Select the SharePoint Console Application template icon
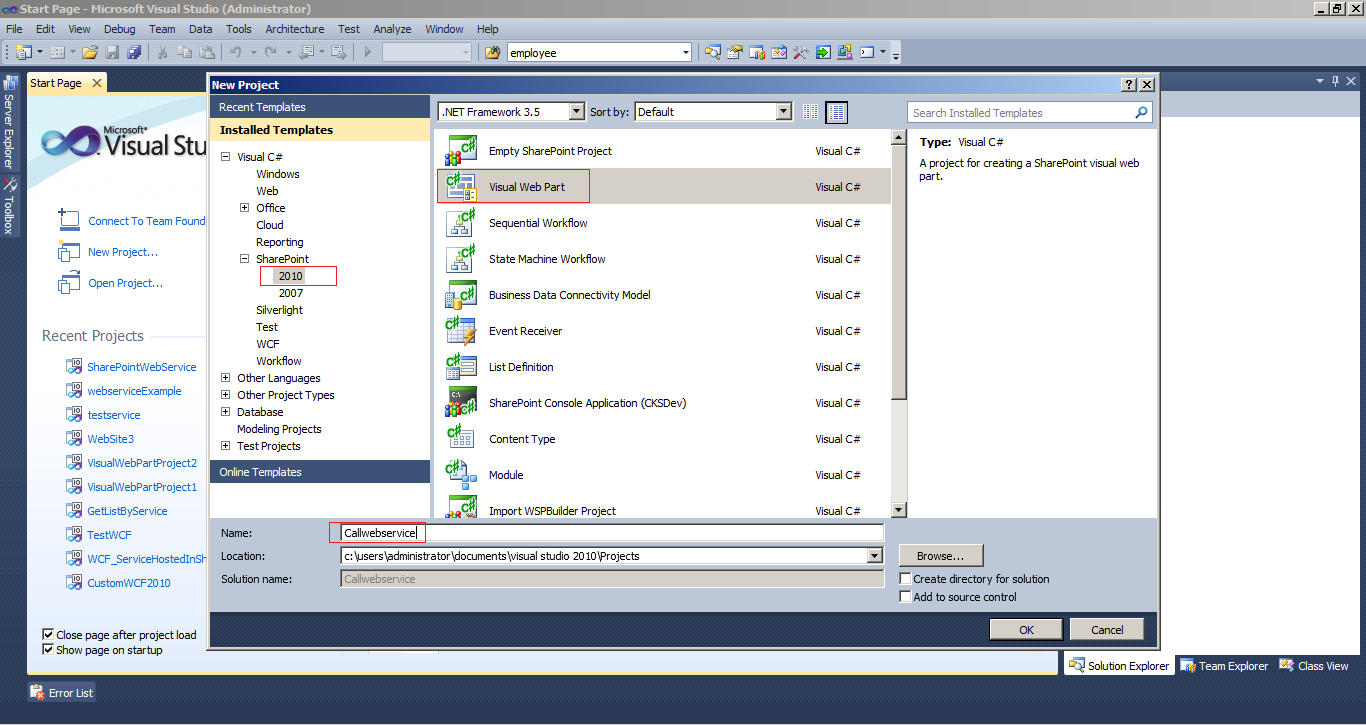 click(x=461, y=403)
